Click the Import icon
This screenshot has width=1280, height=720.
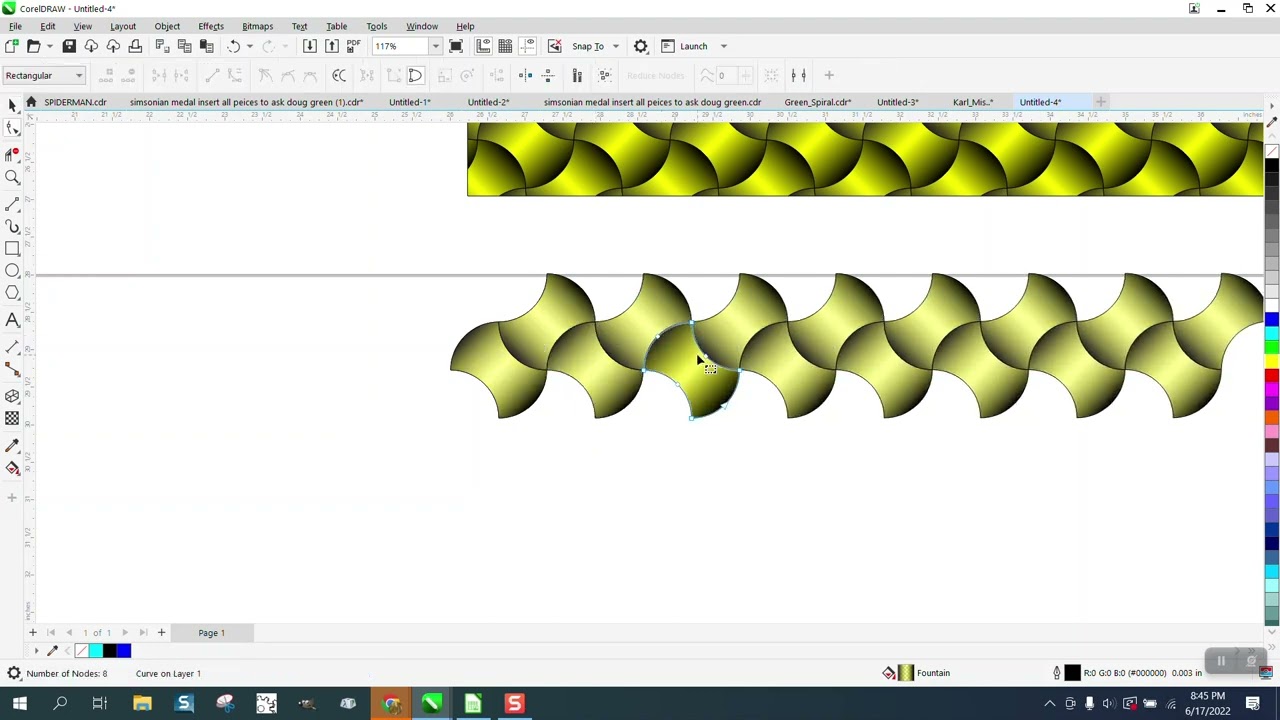pos(309,46)
